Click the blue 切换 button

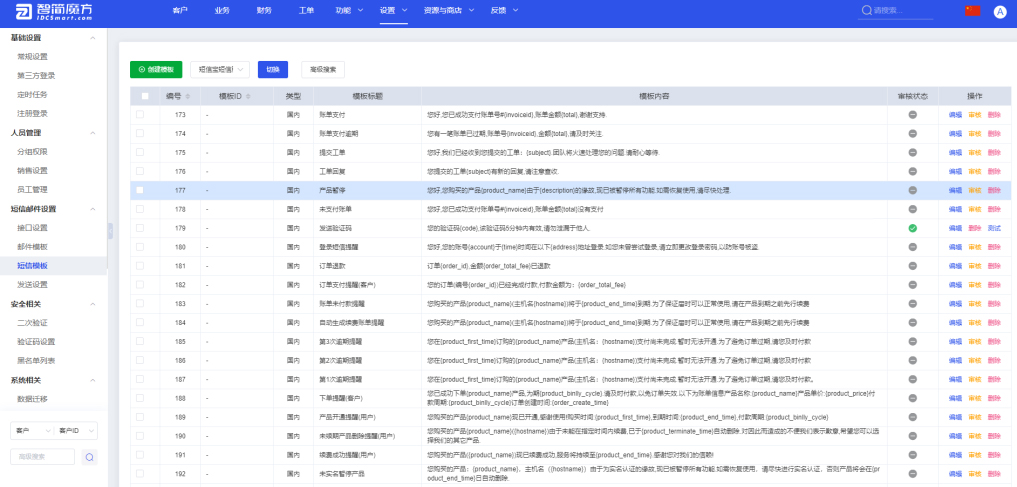click(x=272, y=69)
